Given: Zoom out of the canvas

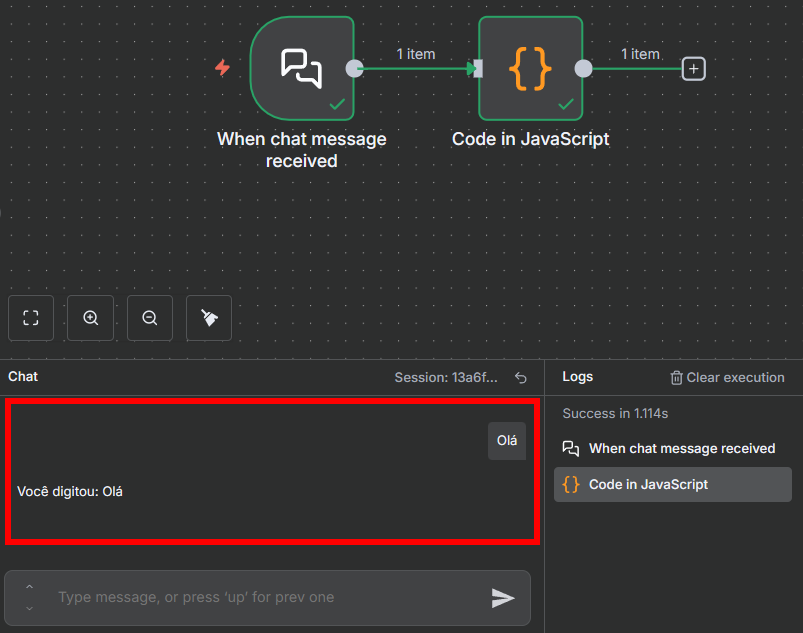Looking at the screenshot, I should tap(150, 318).
